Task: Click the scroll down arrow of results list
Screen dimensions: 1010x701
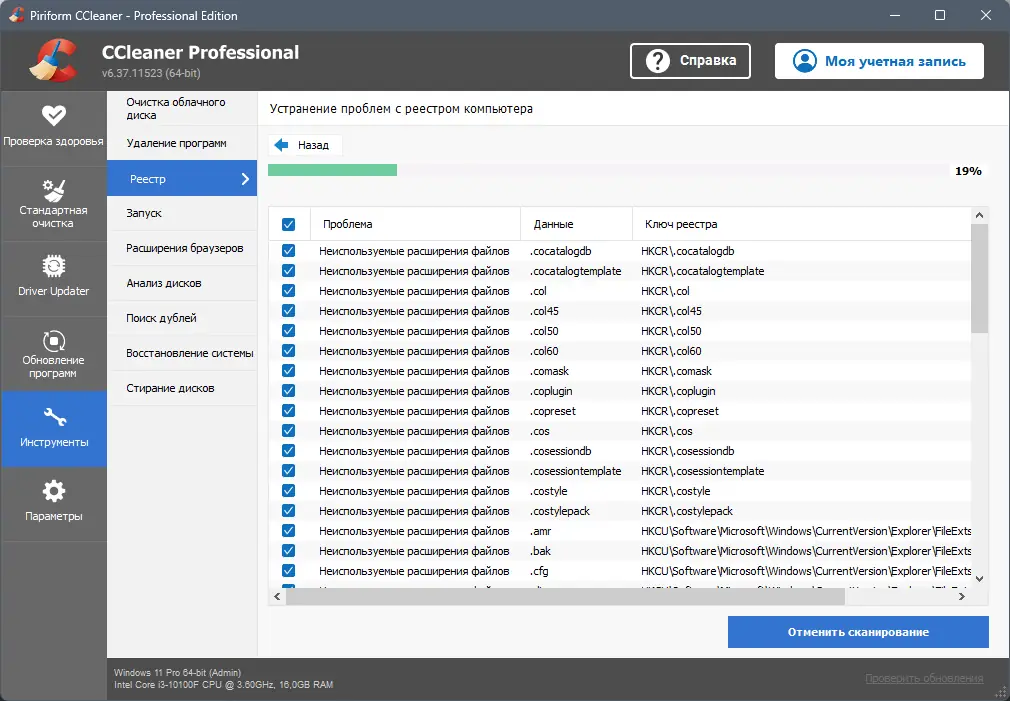Action: click(979, 579)
